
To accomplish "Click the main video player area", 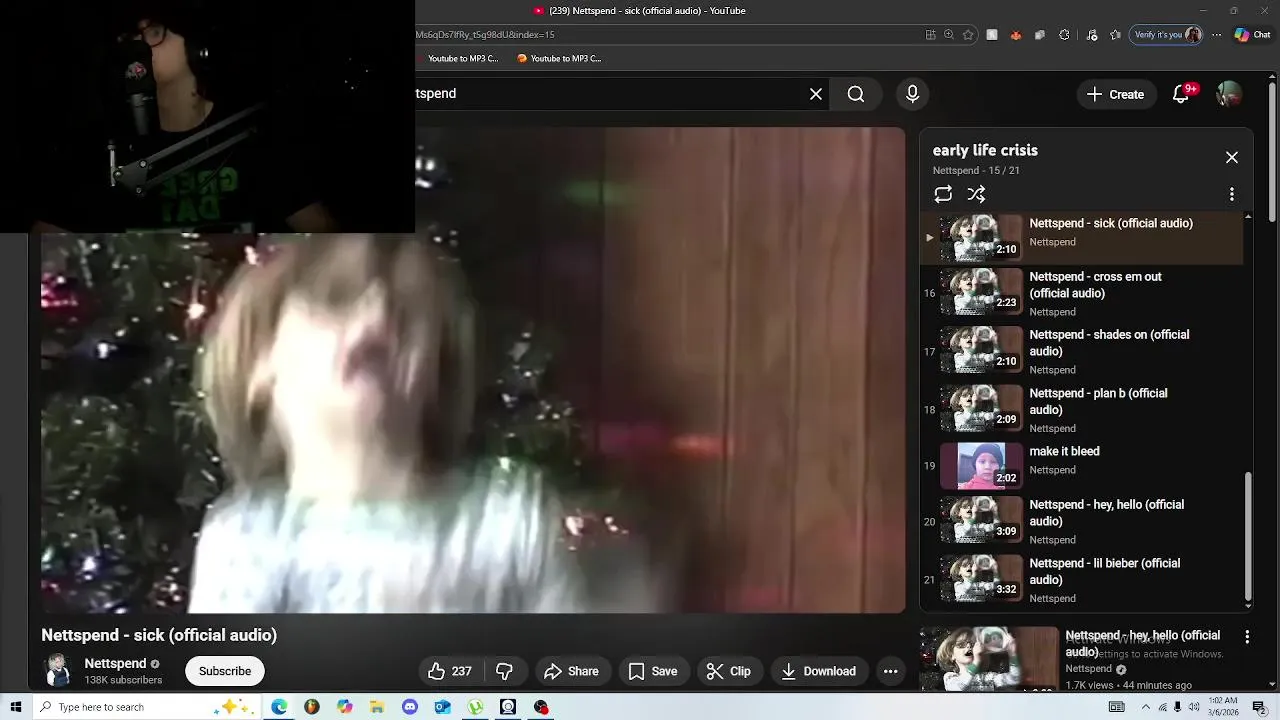I will 473,369.
